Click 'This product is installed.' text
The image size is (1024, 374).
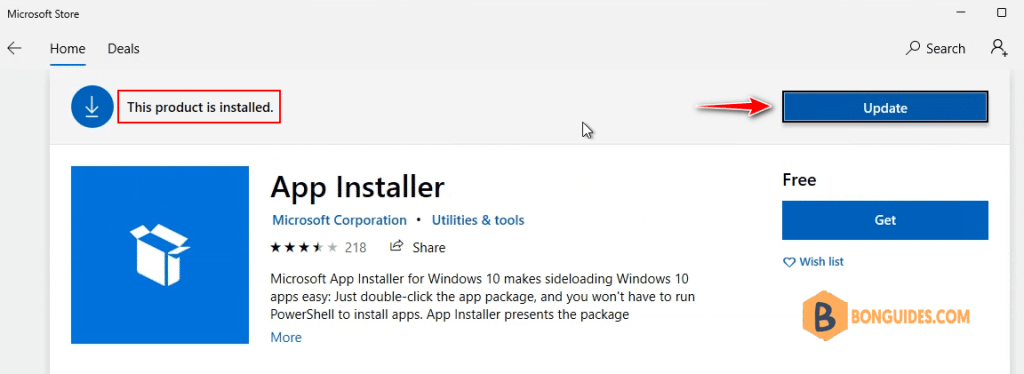tap(200, 107)
